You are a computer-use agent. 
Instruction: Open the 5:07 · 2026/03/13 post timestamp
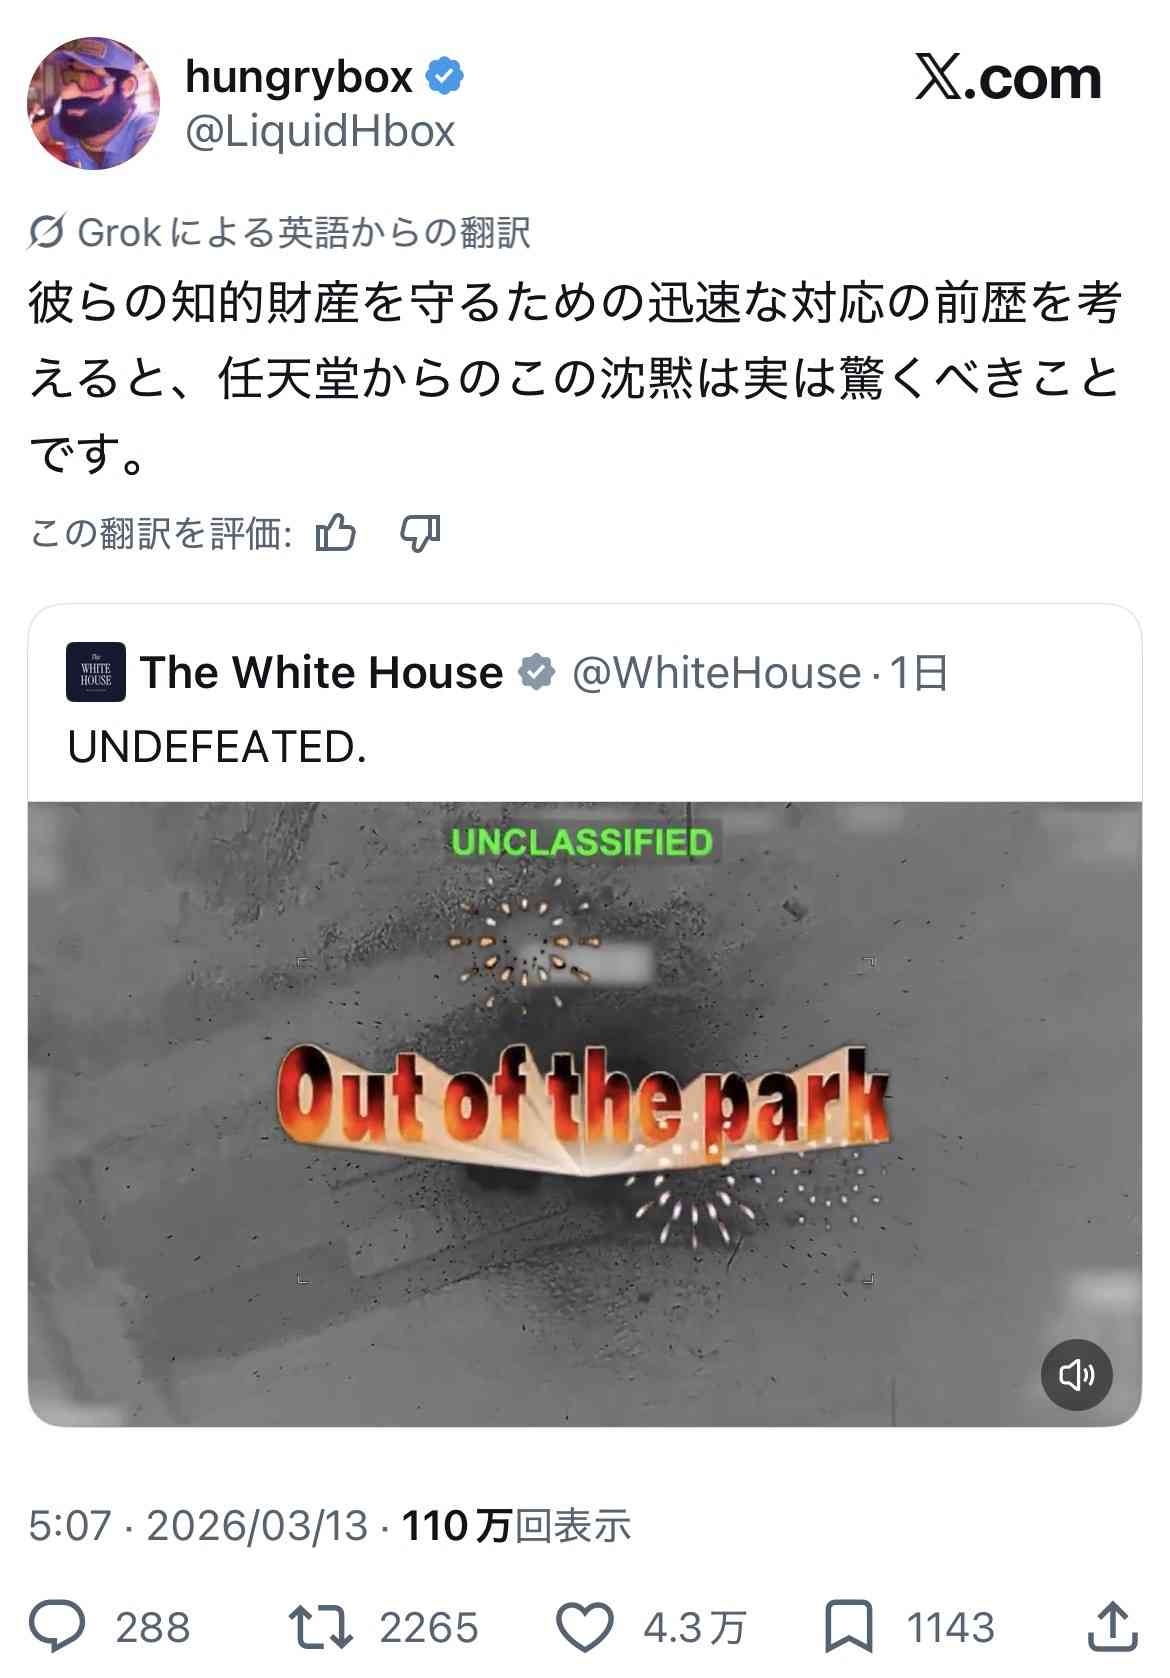click(198, 1526)
